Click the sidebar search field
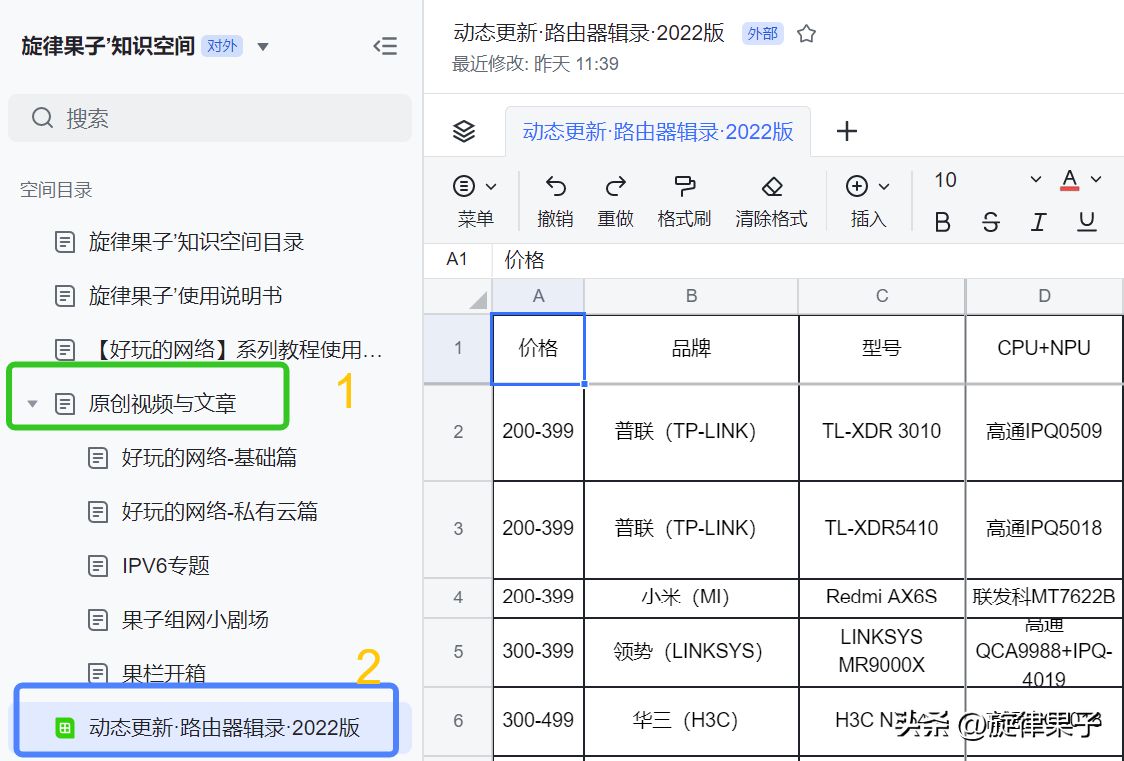1124x761 pixels. (210, 118)
